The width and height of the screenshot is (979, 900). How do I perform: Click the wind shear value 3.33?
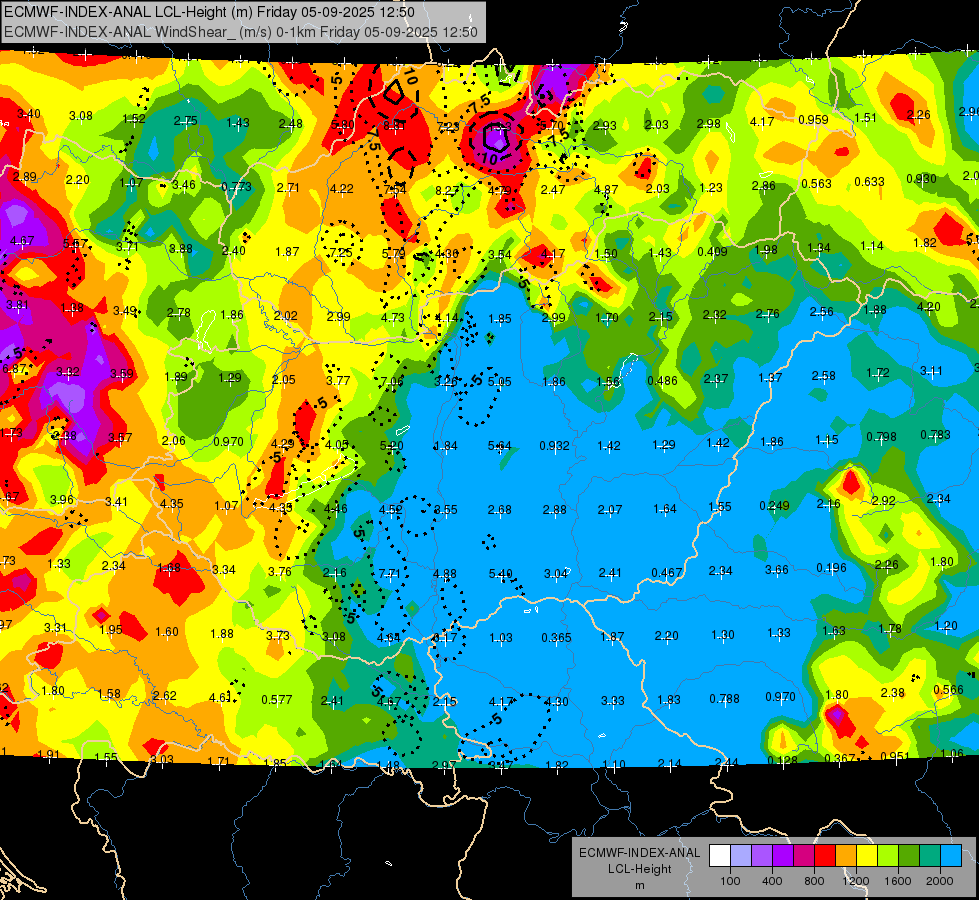coord(612,701)
